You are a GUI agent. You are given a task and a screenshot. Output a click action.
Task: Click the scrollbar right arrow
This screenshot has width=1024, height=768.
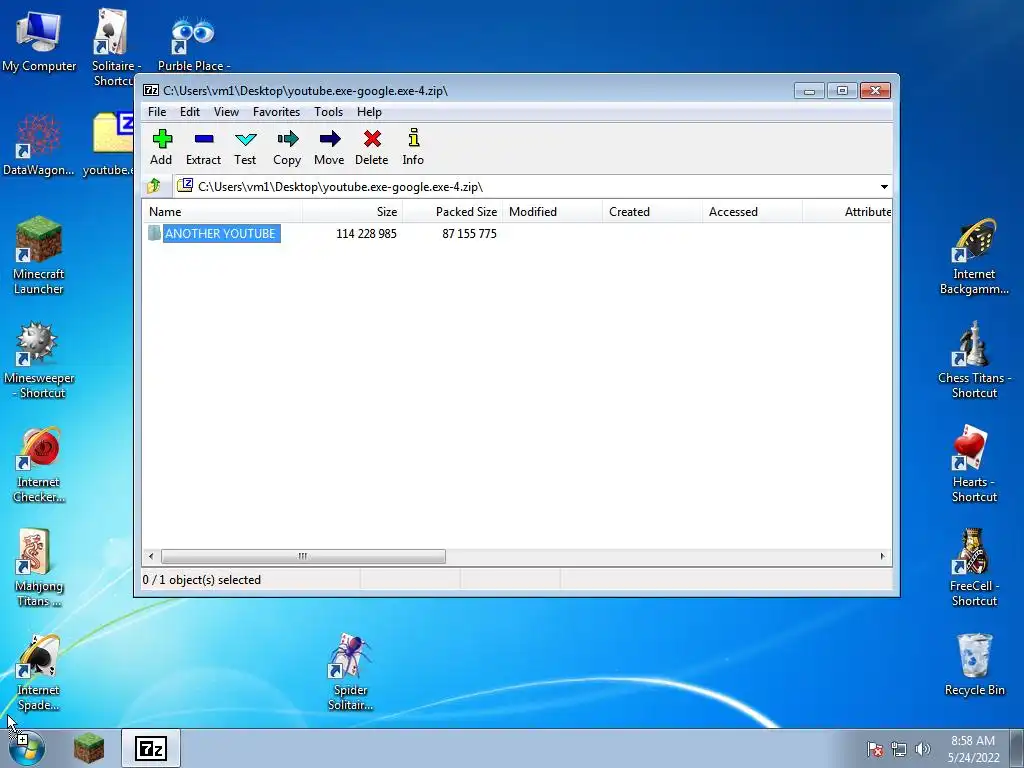pyautogui.click(x=882, y=556)
